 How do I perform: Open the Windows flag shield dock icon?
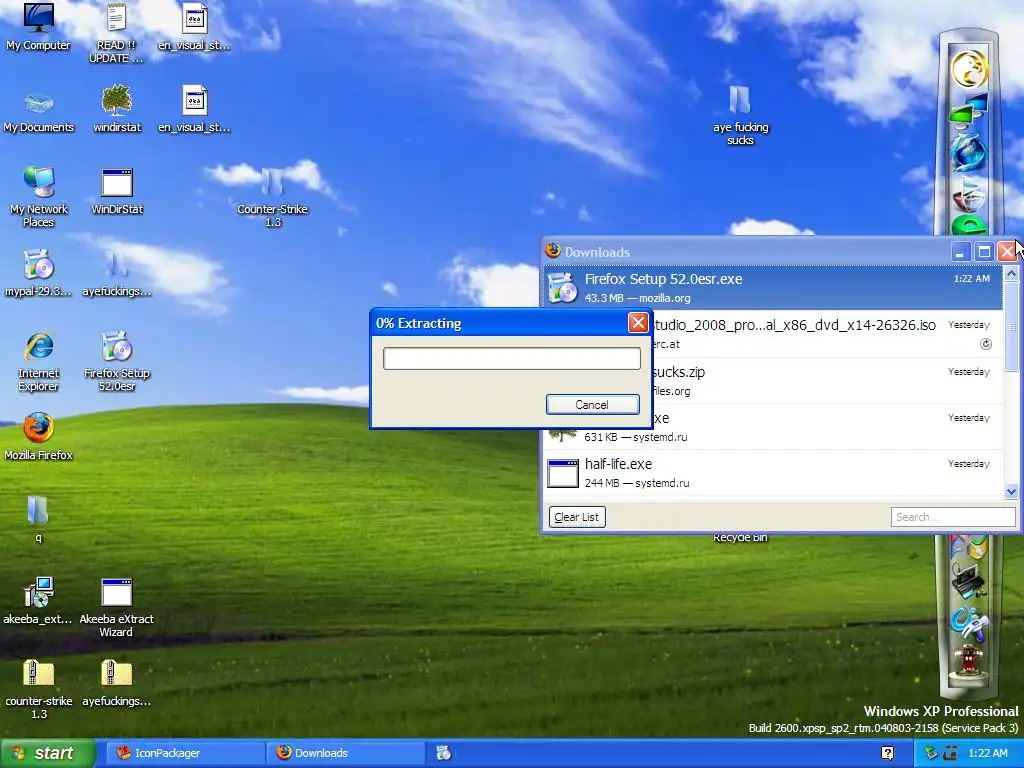point(968,545)
